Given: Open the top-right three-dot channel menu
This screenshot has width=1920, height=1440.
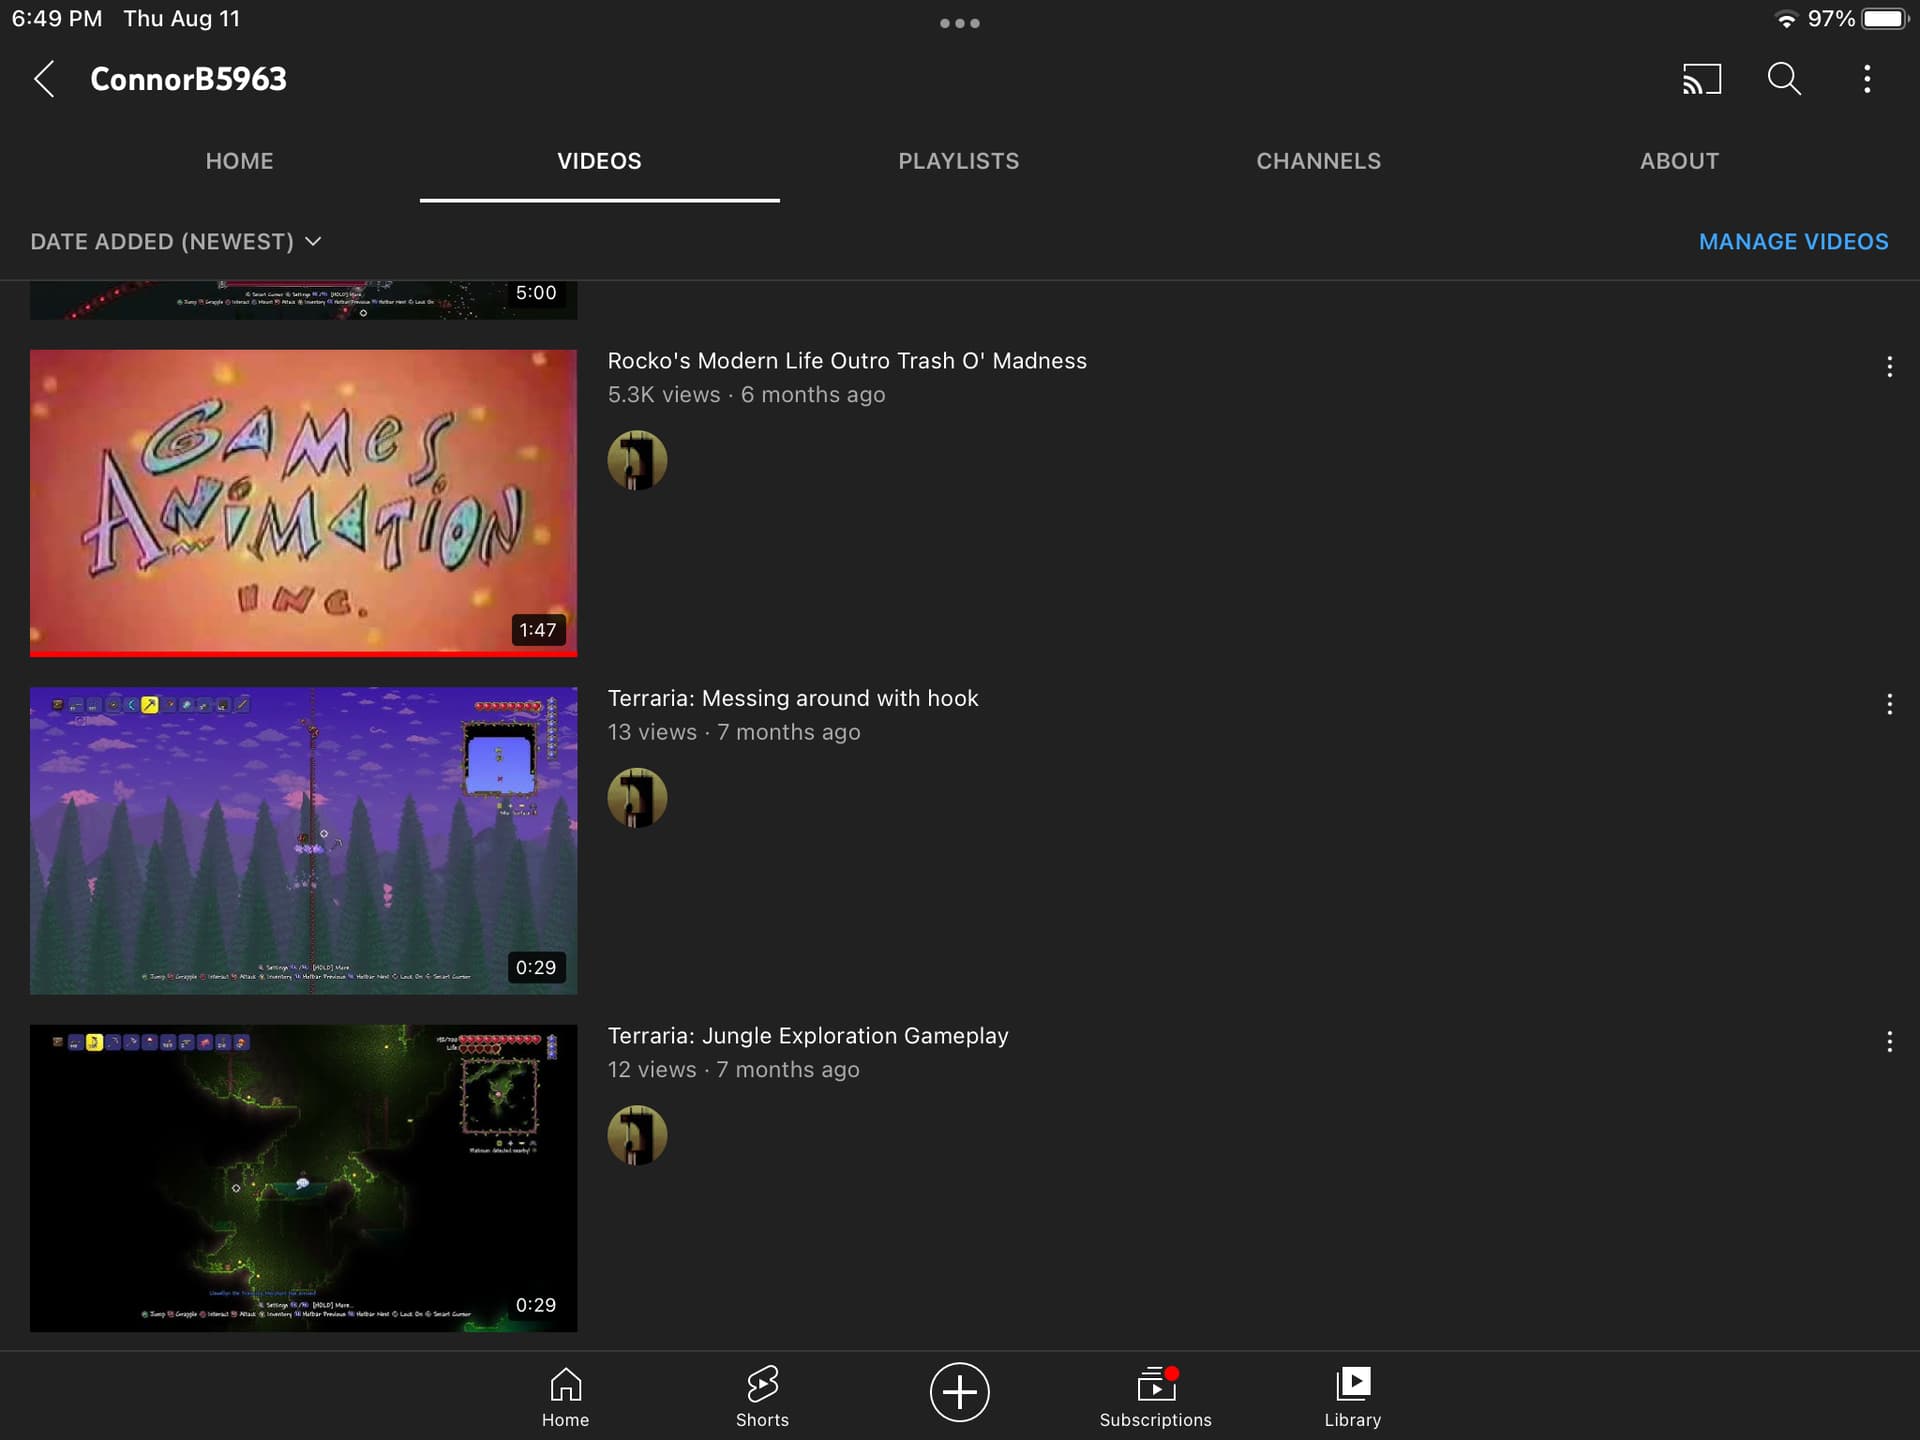Looking at the screenshot, I should (1866, 79).
